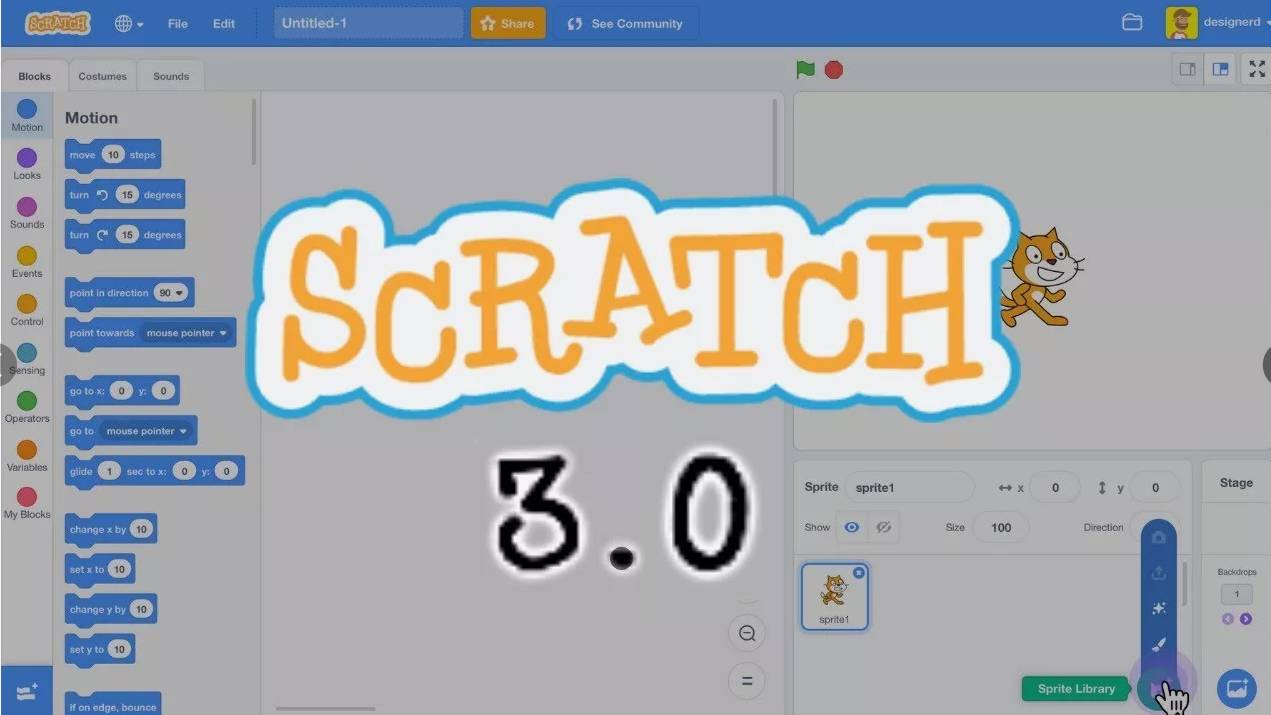Click the change y by 10 block
Screen dimensions: 1271x715
pyautogui.click(x=111, y=609)
